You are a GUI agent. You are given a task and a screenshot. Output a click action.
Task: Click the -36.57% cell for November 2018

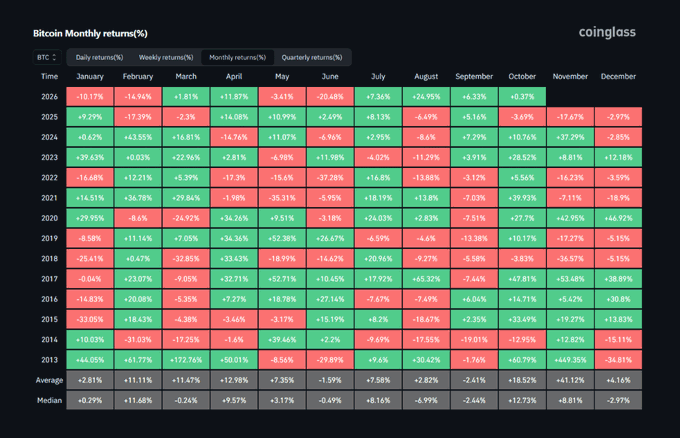pyautogui.click(x=570, y=259)
